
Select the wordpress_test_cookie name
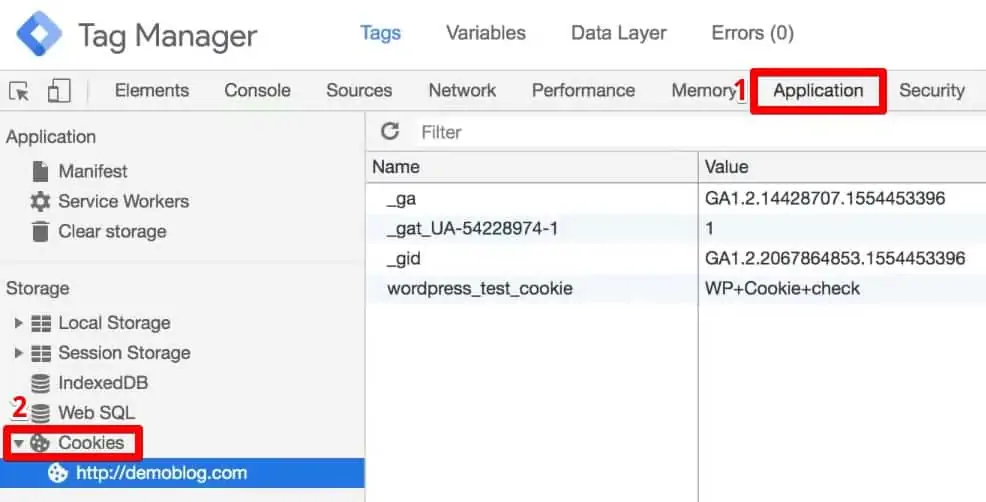[x=480, y=289]
